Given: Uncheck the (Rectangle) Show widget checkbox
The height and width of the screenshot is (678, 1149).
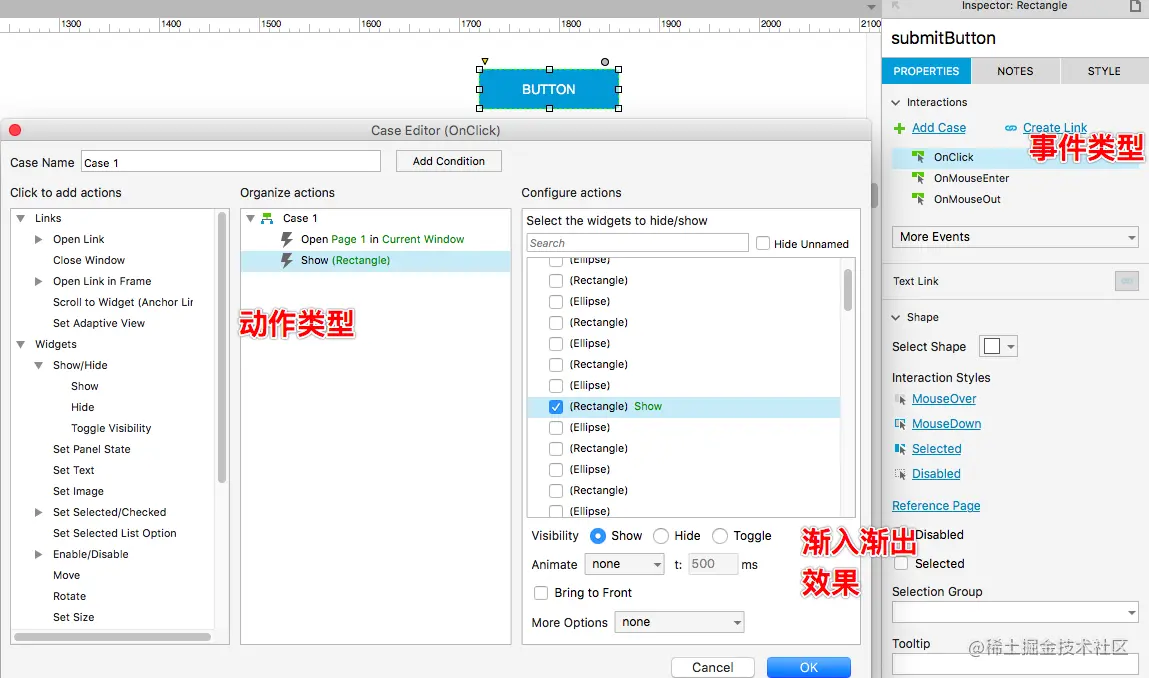Looking at the screenshot, I should tap(556, 407).
